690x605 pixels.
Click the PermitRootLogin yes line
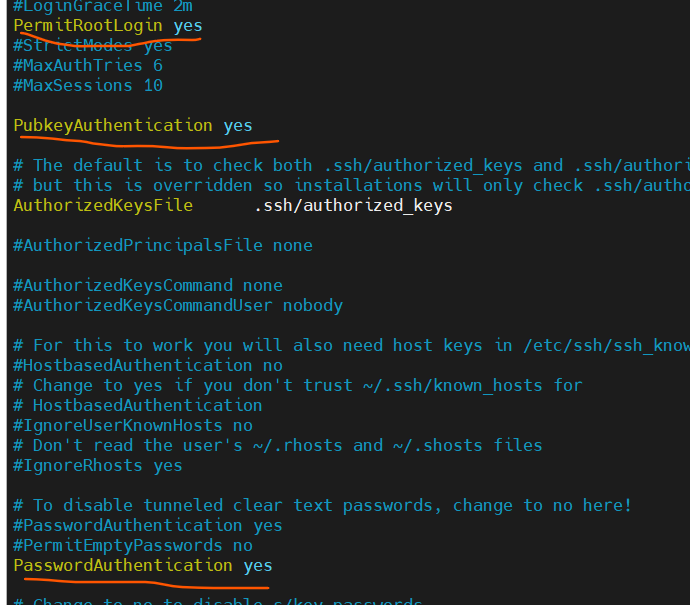pos(108,26)
